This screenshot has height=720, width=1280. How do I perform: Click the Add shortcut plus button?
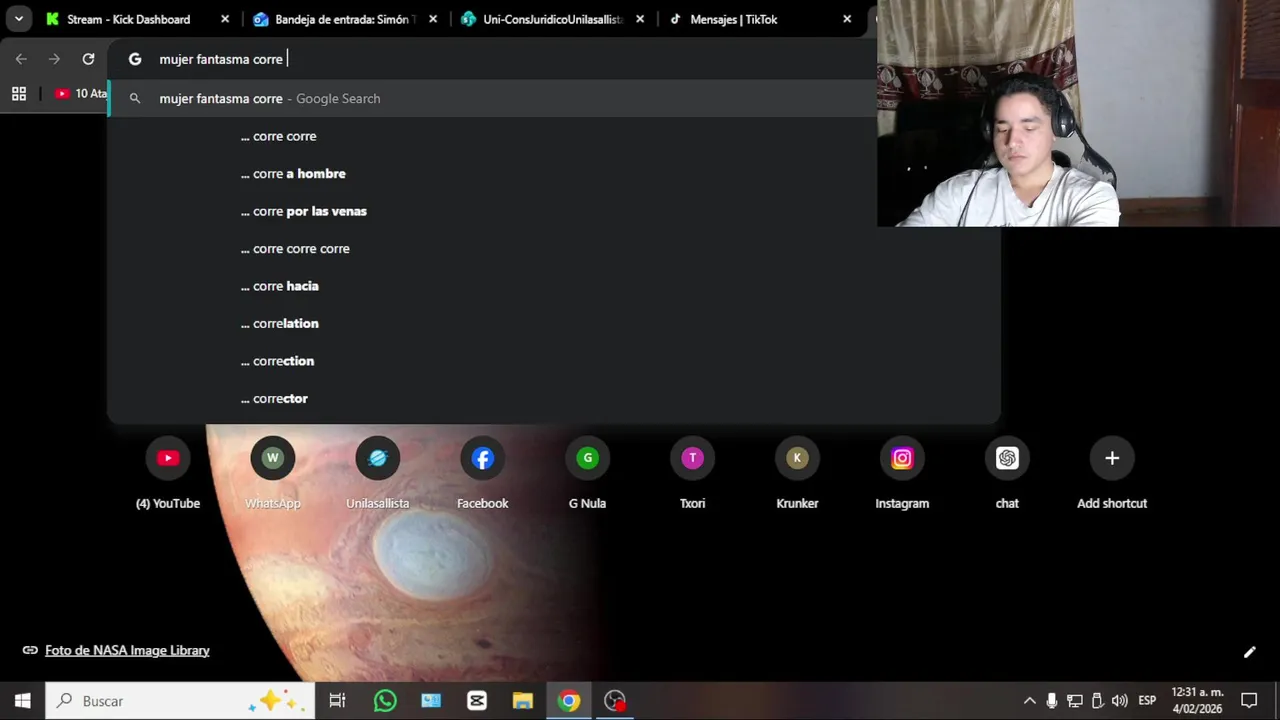pyautogui.click(x=1112, y=458)
